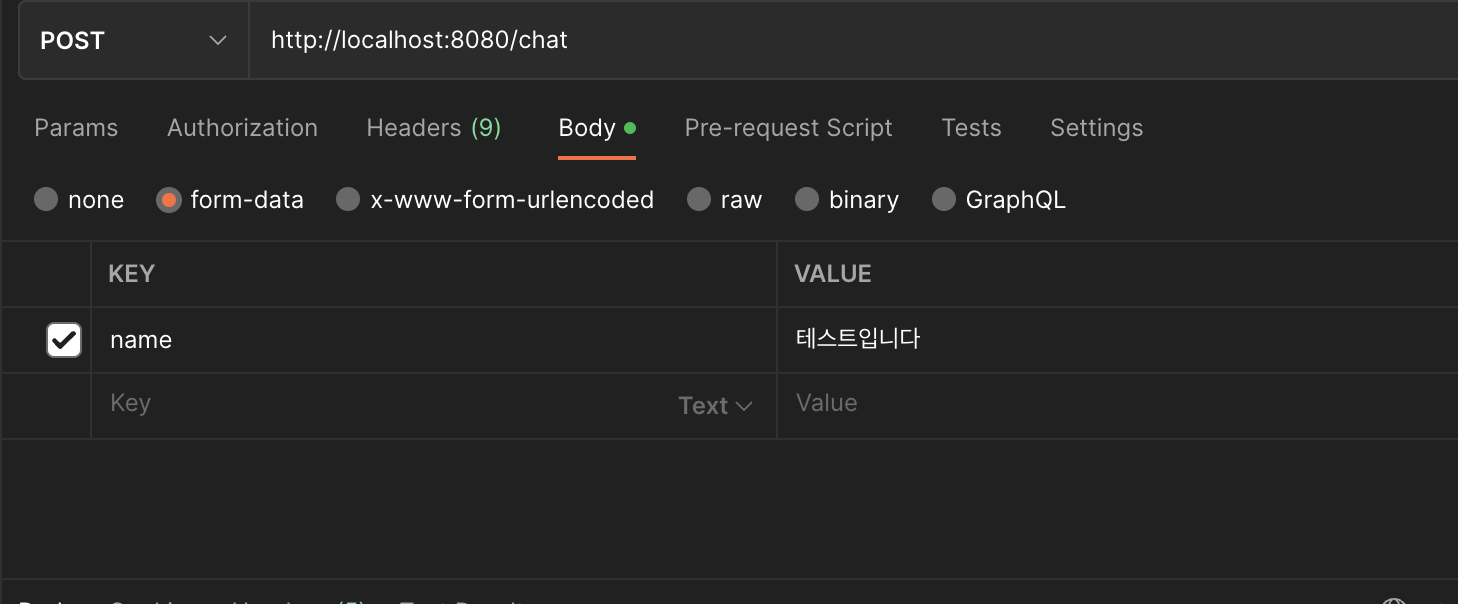Select the none body type
Image resolution: width=1458 pixels, height=604 pixels.
pos(46,200)
